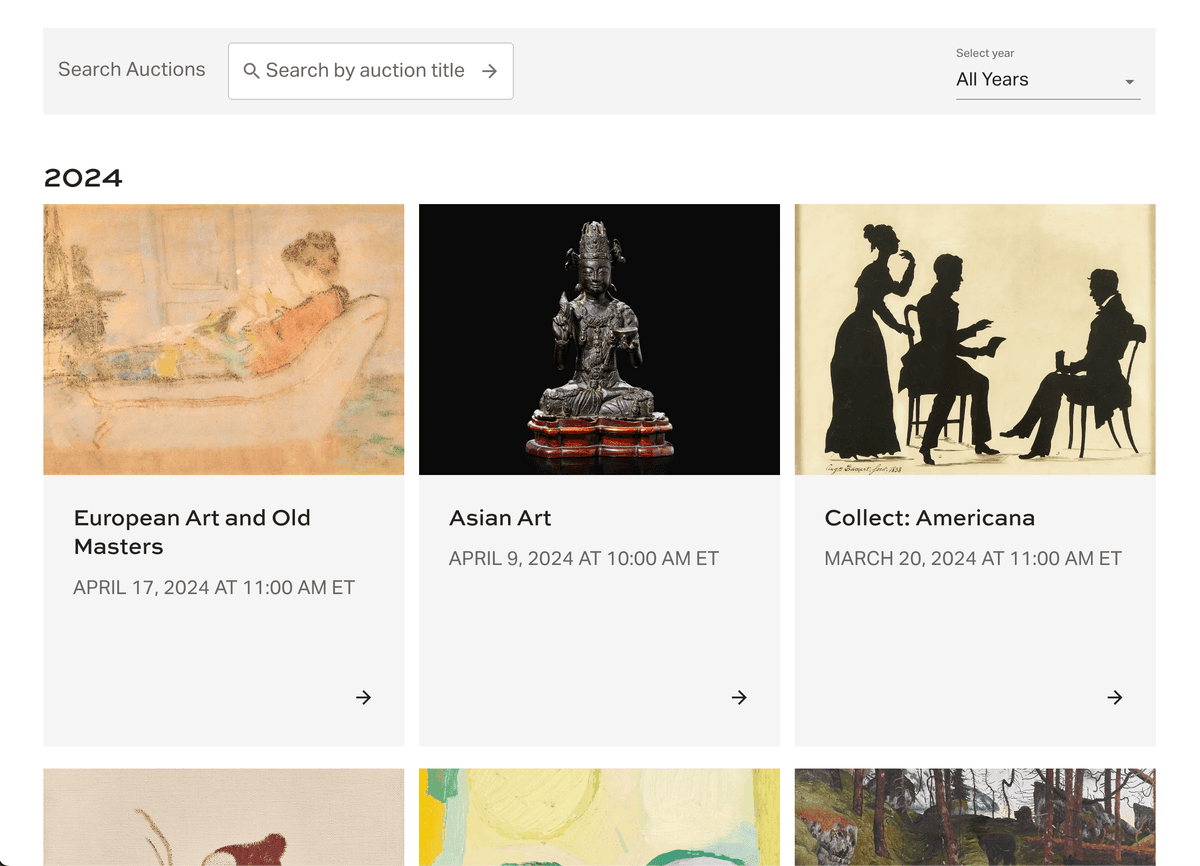View the silhouette figures artwork thumbnail
The height and width of the screenshot is (866, 1200).
975,339
